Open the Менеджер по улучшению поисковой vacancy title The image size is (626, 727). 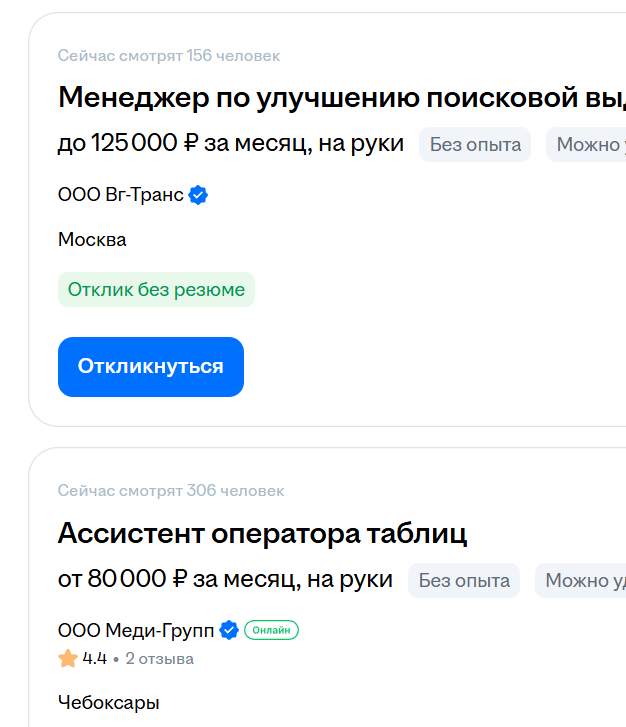(341, 98)
